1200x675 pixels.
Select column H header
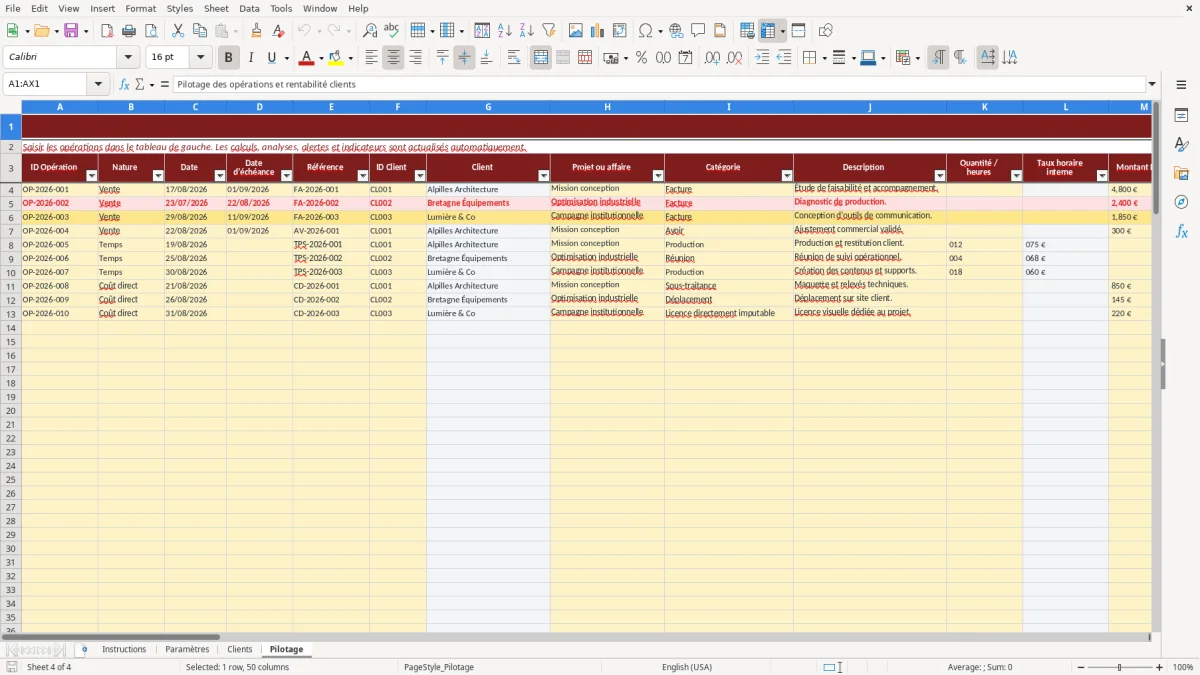tap(607, 106)
